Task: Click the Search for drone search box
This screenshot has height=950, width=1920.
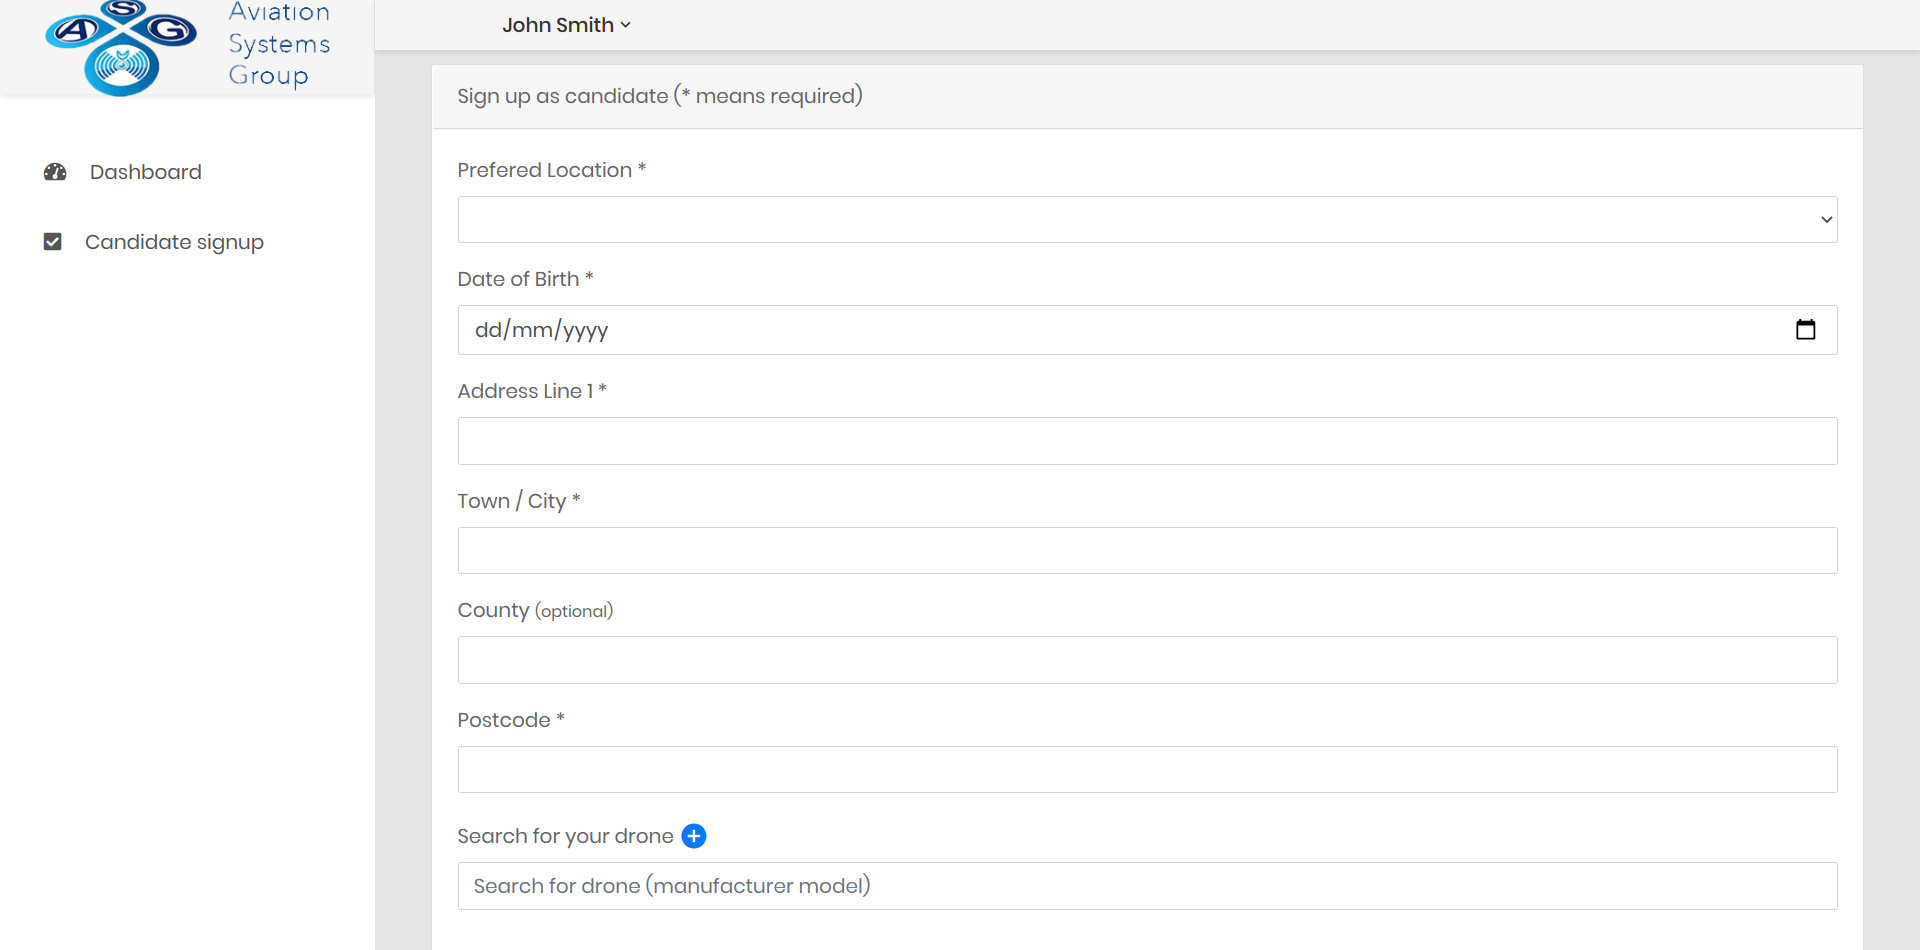Action: [x=1147, y=886]
